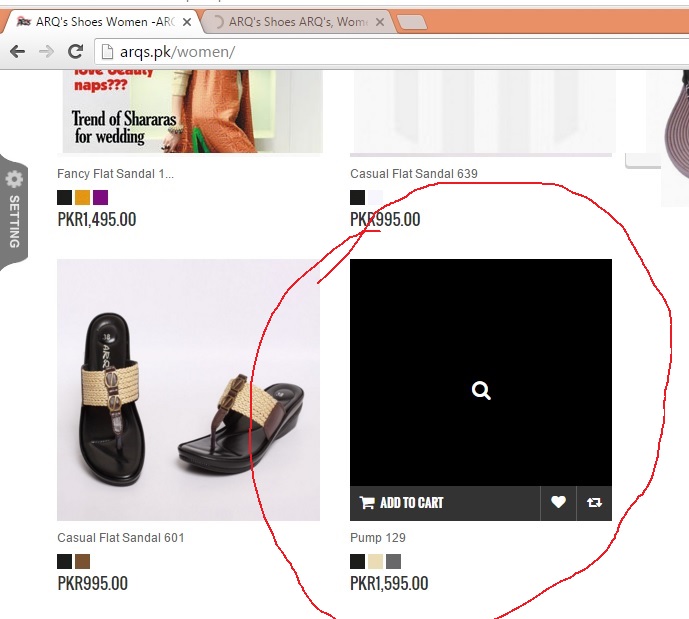The image size is (689, 619).
Task: Click the browser forward arrow
Action: tap(46, 51)
